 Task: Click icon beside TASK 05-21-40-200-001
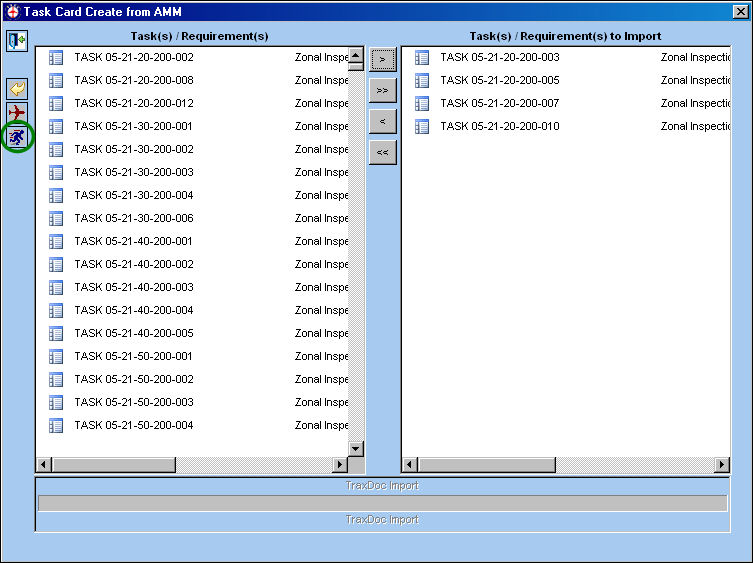(x=56, y=242)
